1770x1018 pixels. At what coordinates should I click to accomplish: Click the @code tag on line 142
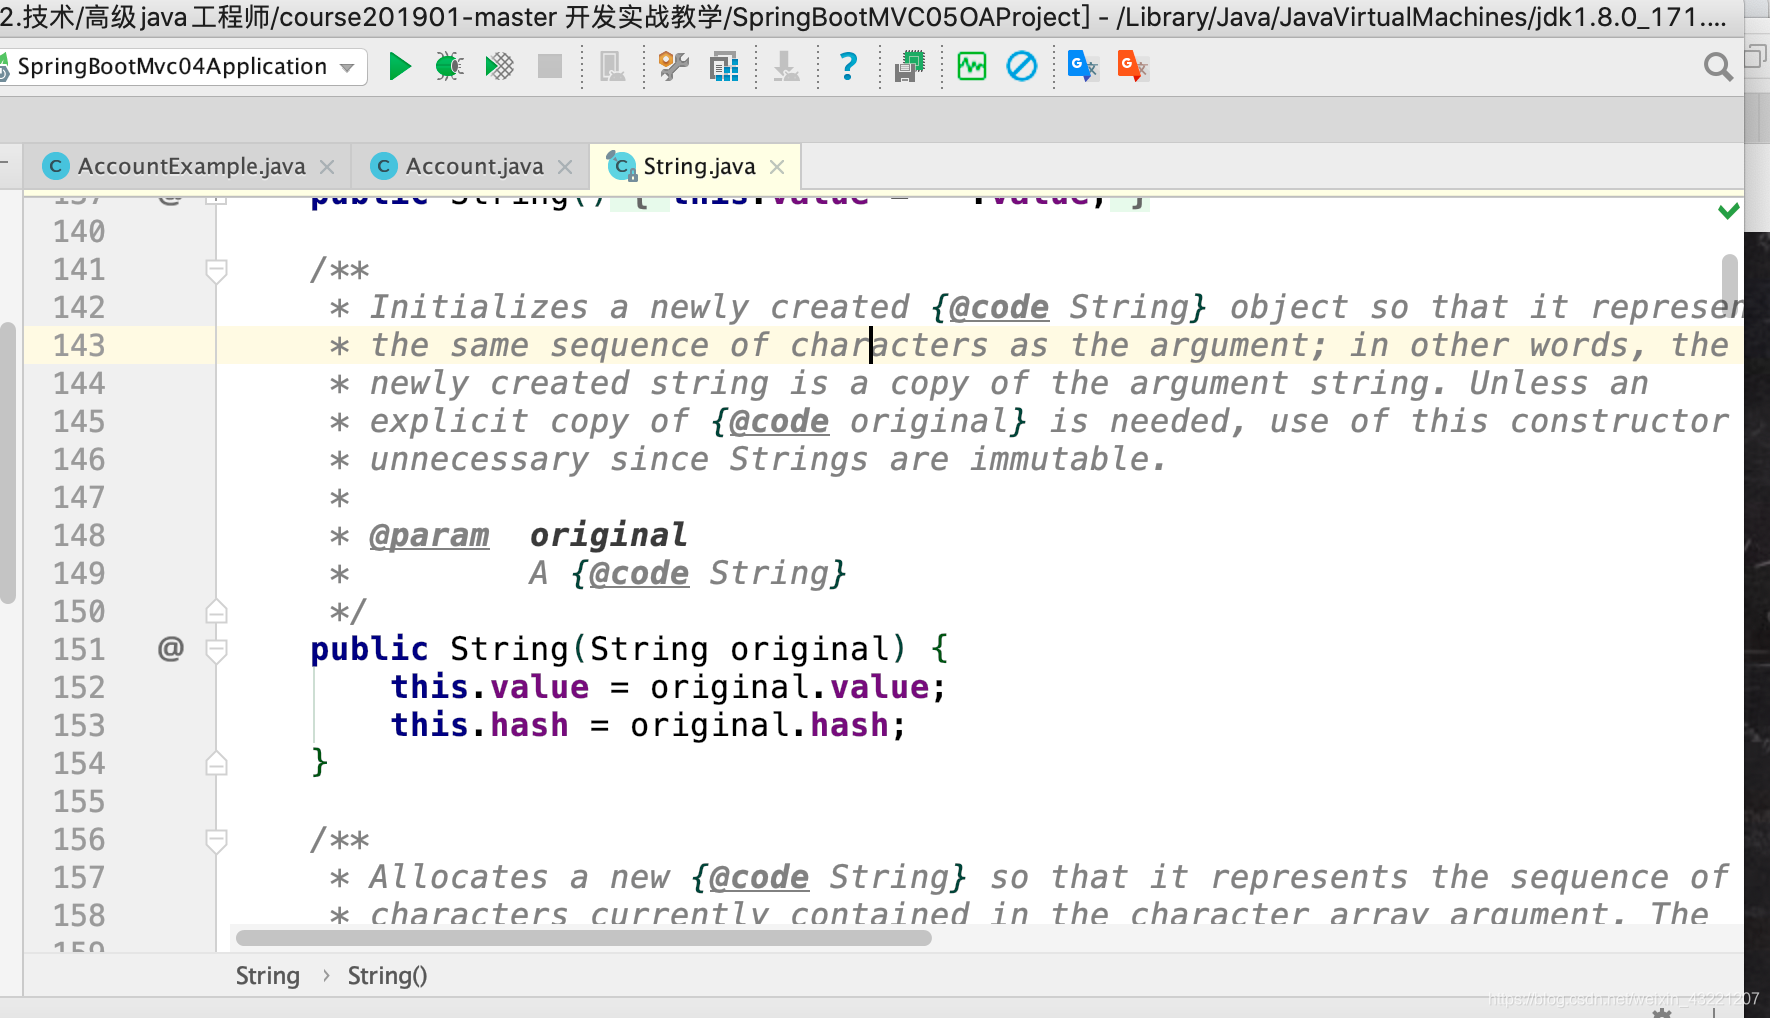pos(999,307)
